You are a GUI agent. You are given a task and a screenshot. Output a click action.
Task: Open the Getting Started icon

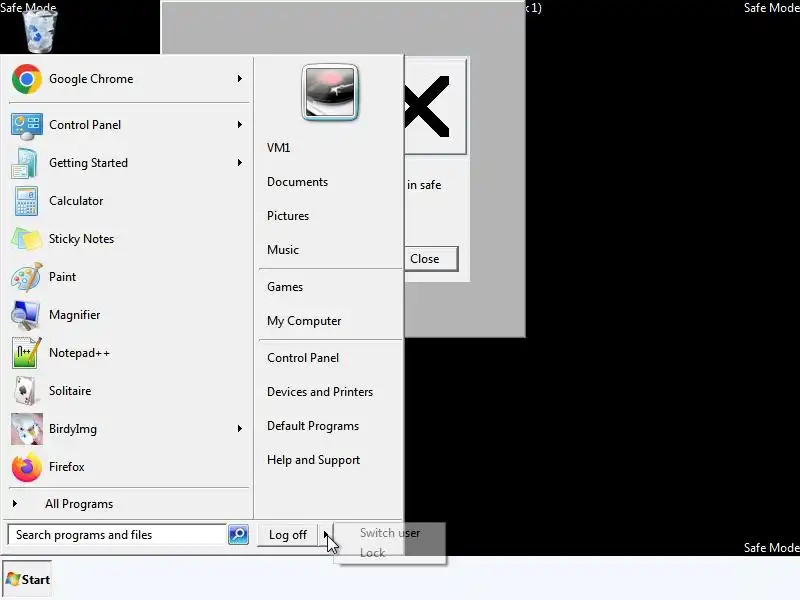[24, 163]
